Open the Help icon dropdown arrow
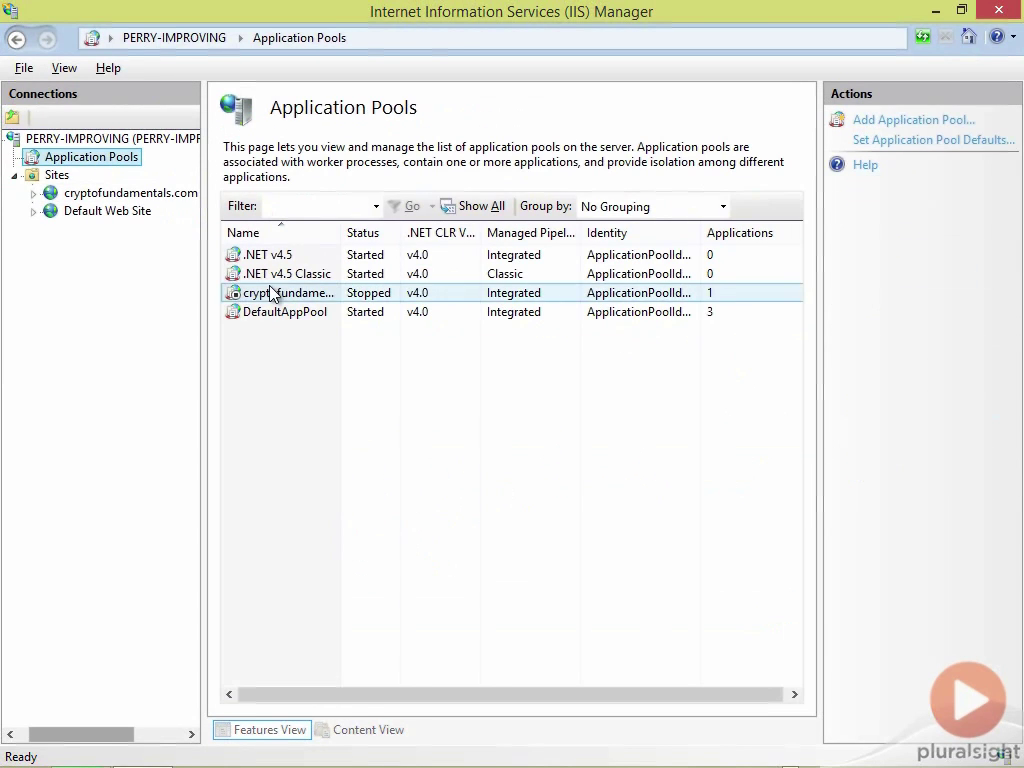This screenshot has width=1024, height=768. click(x=1014, y=37)
